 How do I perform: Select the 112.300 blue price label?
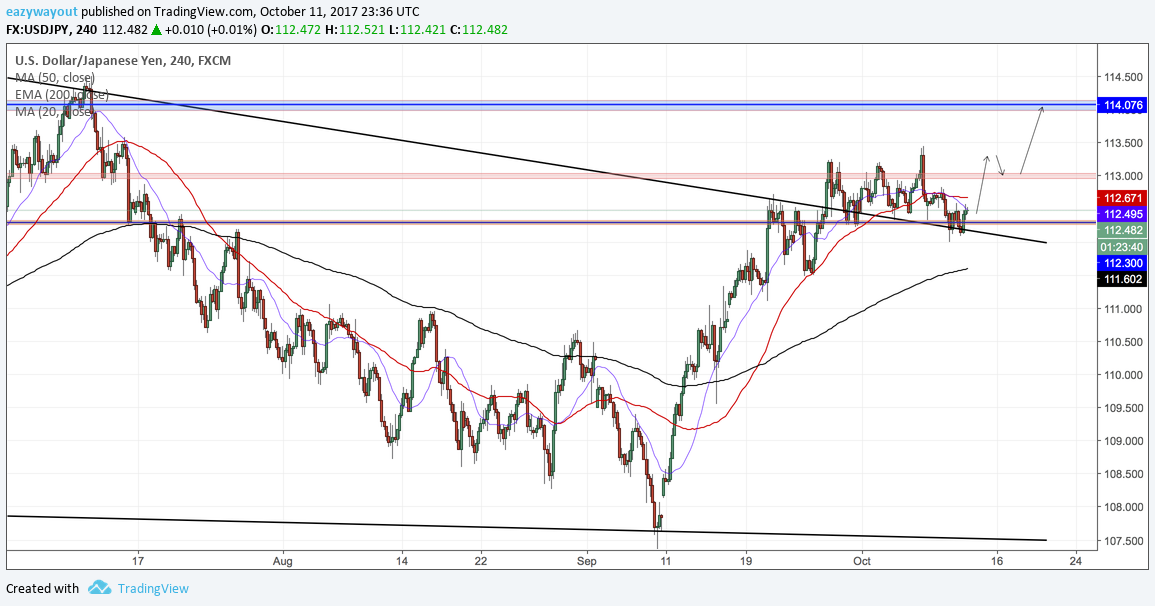point(1123,263)
